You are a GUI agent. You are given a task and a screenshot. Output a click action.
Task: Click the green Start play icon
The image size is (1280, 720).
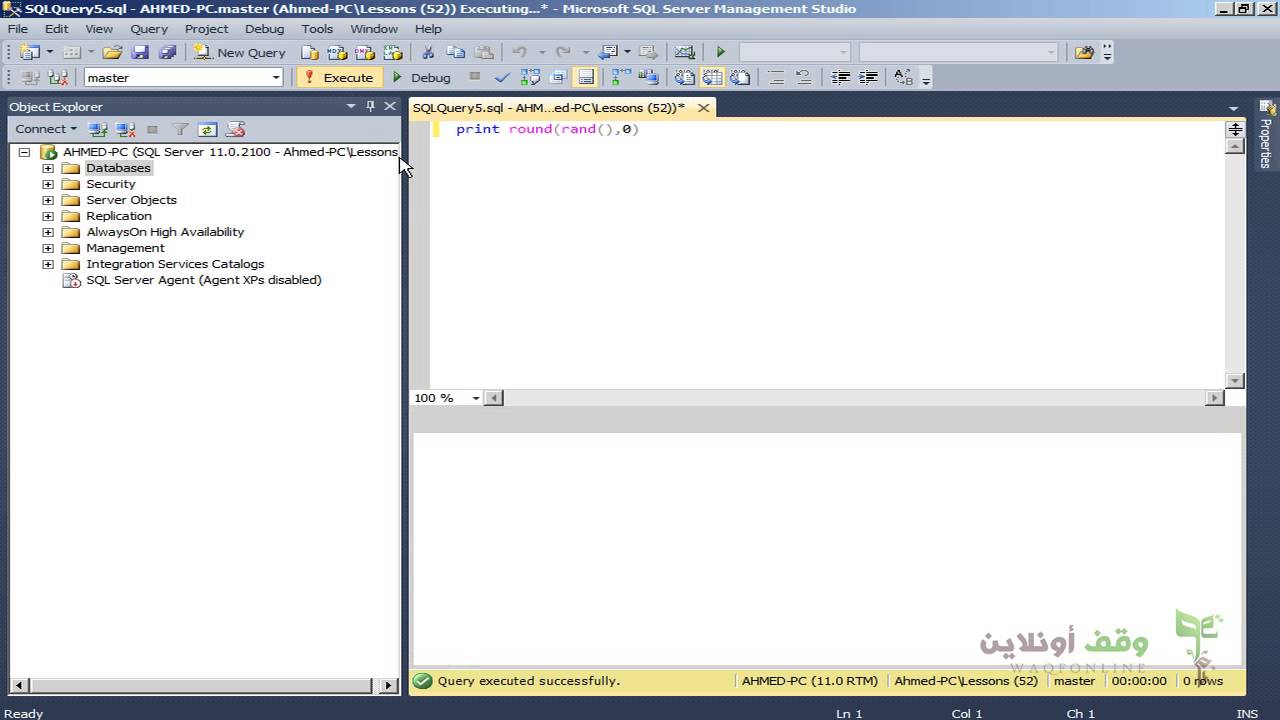coord(720,52)
